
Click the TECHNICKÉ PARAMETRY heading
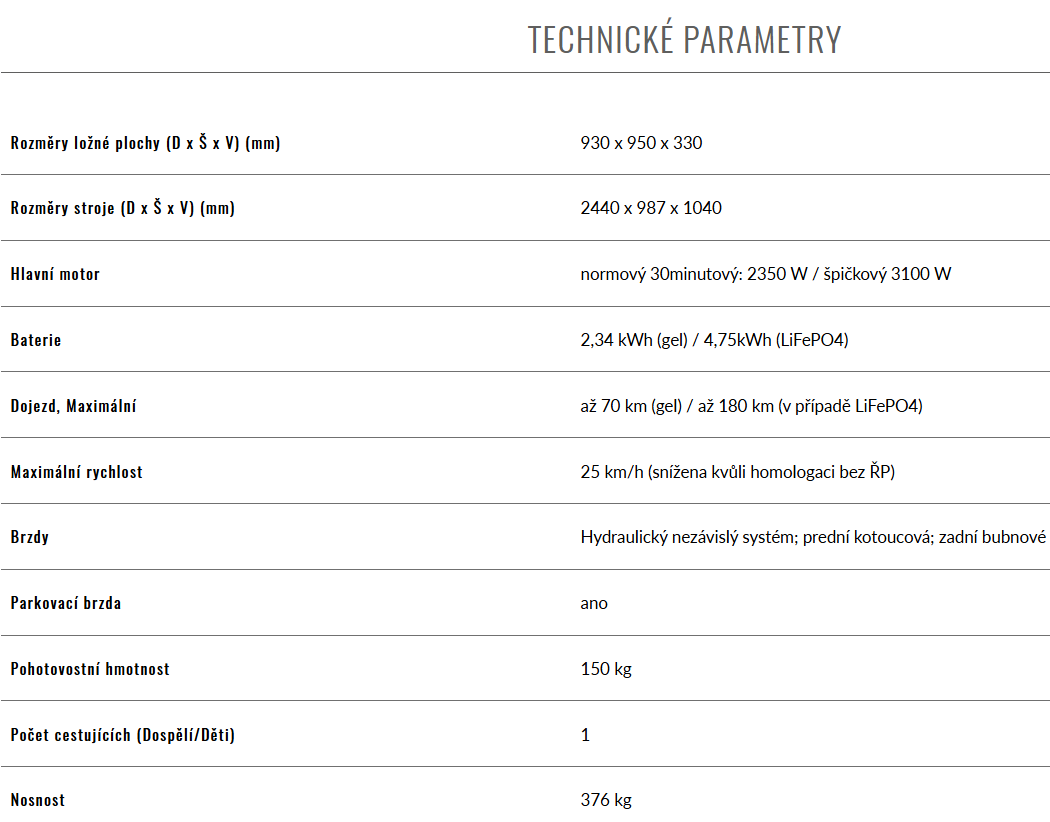pos(684,40)
